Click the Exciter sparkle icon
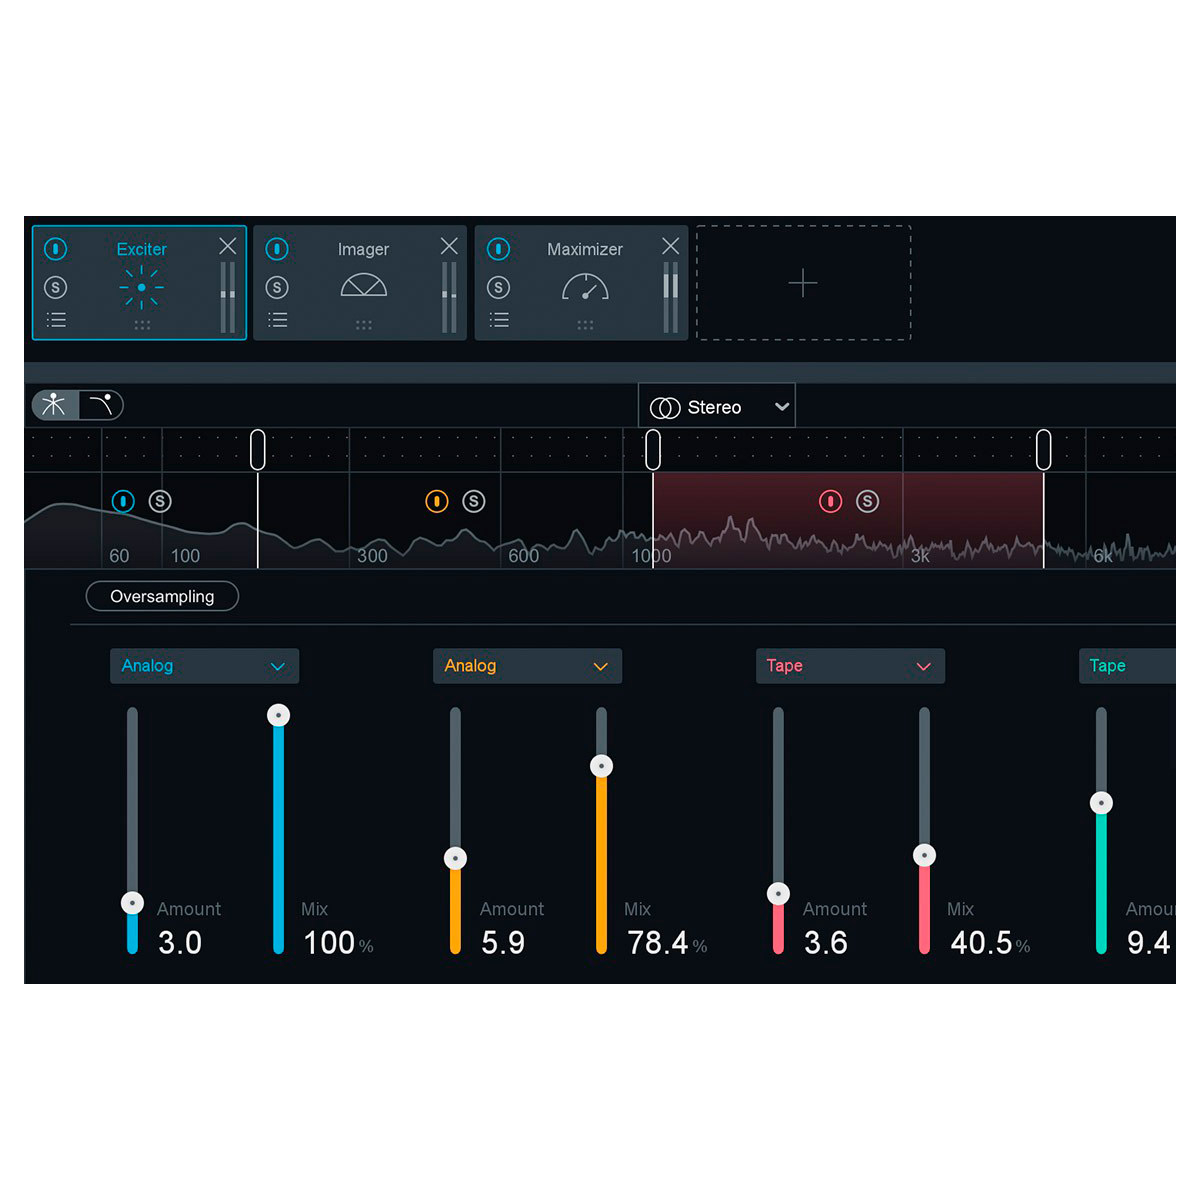 (142, 286)
